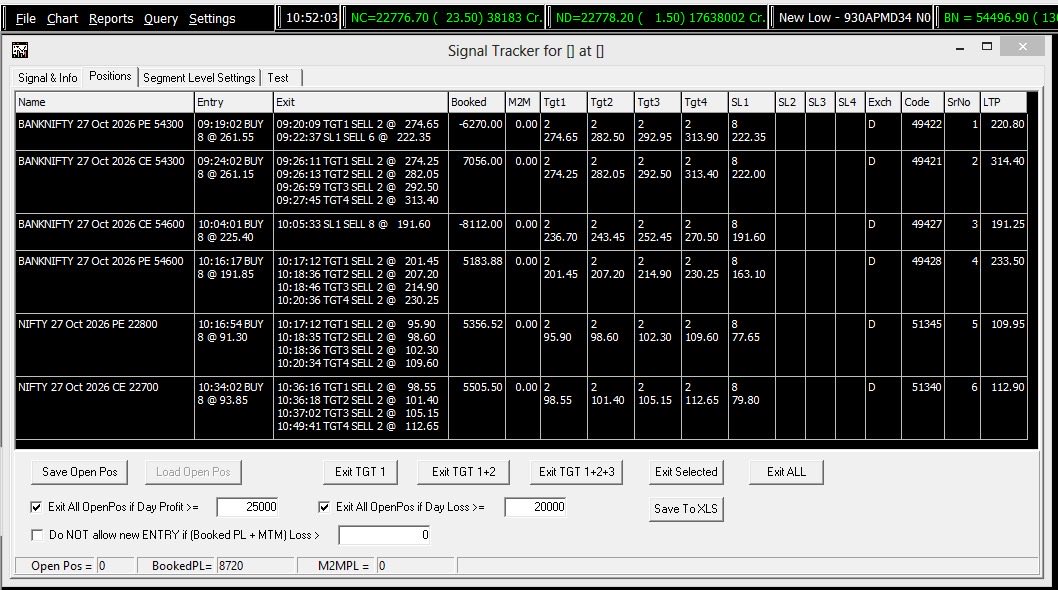Click the ND=22778.20 ticker panel

tap(659, 18)
